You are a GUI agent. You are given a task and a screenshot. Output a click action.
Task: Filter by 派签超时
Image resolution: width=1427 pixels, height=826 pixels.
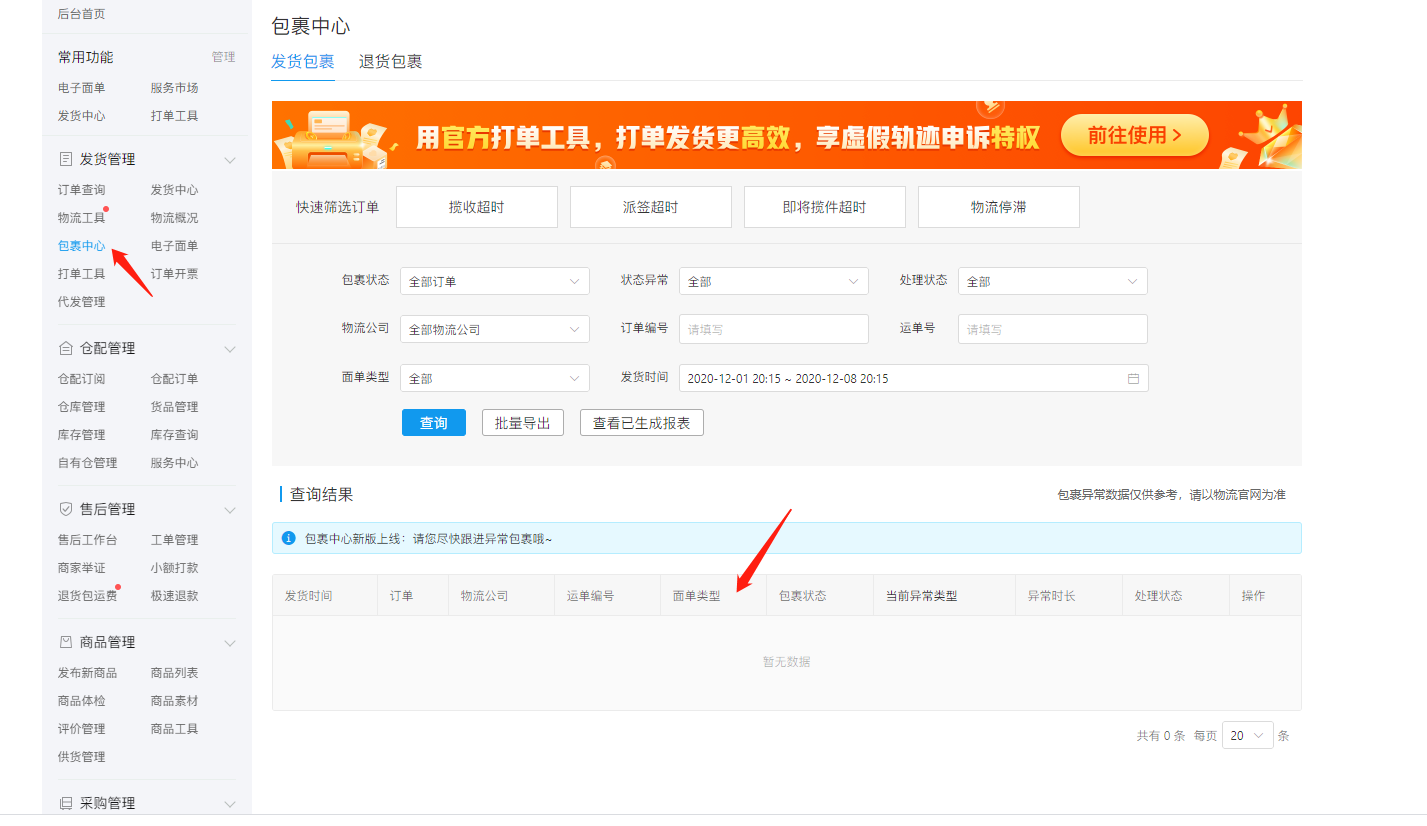651,207
